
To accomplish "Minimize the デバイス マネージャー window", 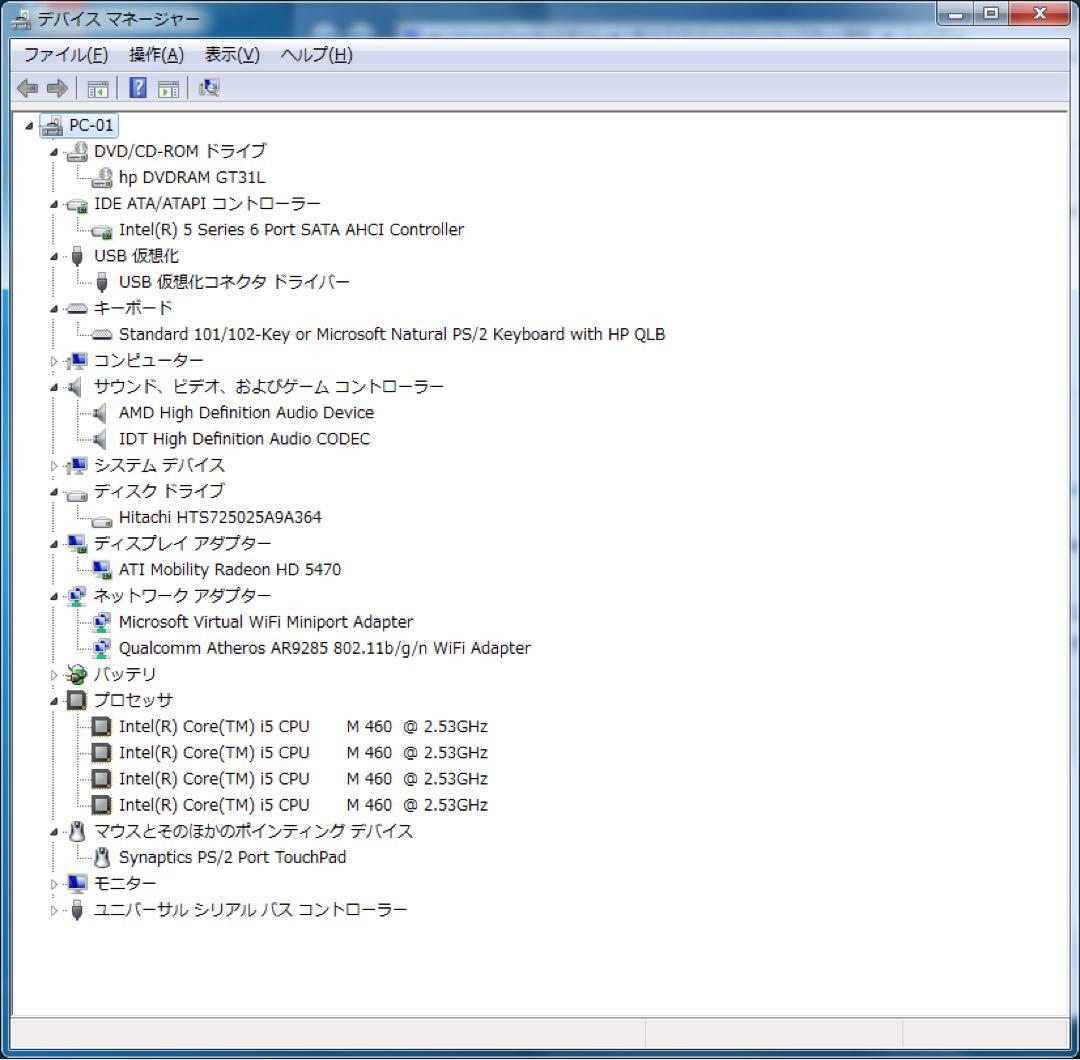I will coord(955,14).
